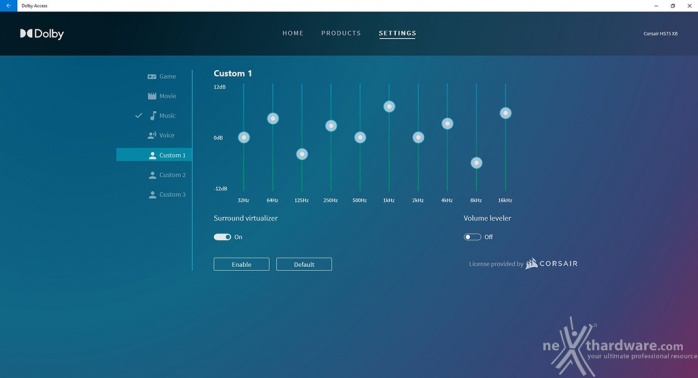The width and height of the screenshot is (698, 378).
Task: Click the Corsair sails logo
Action: point(531,264)
